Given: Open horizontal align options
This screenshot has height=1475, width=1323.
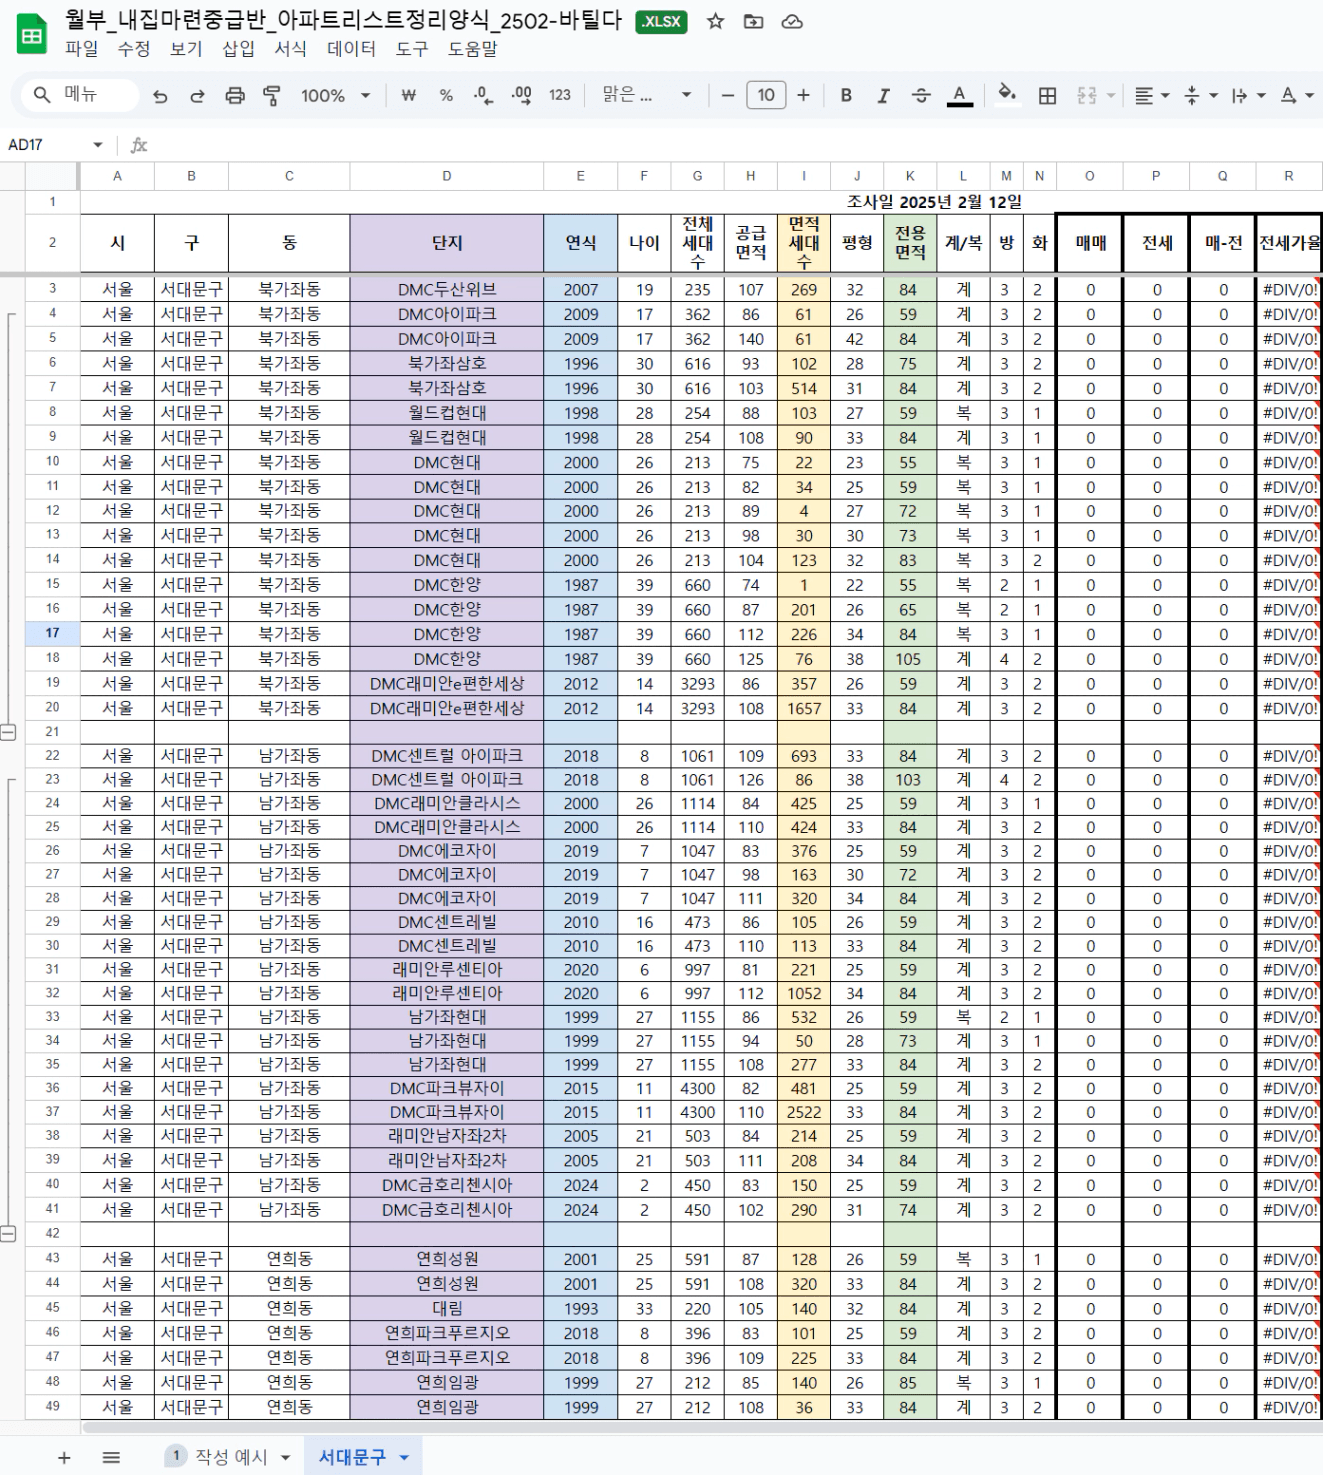Looking at the screenshot, I should pyautogui.click(x=1152, y=96).
